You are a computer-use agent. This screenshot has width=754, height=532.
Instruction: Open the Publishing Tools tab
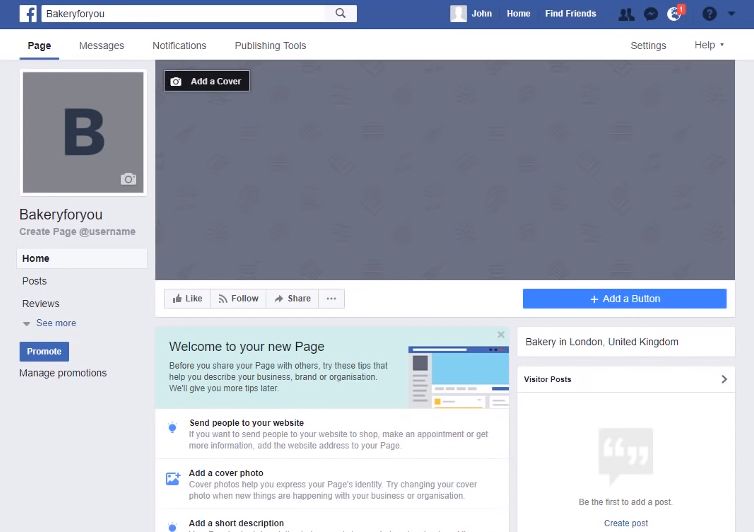270,46
